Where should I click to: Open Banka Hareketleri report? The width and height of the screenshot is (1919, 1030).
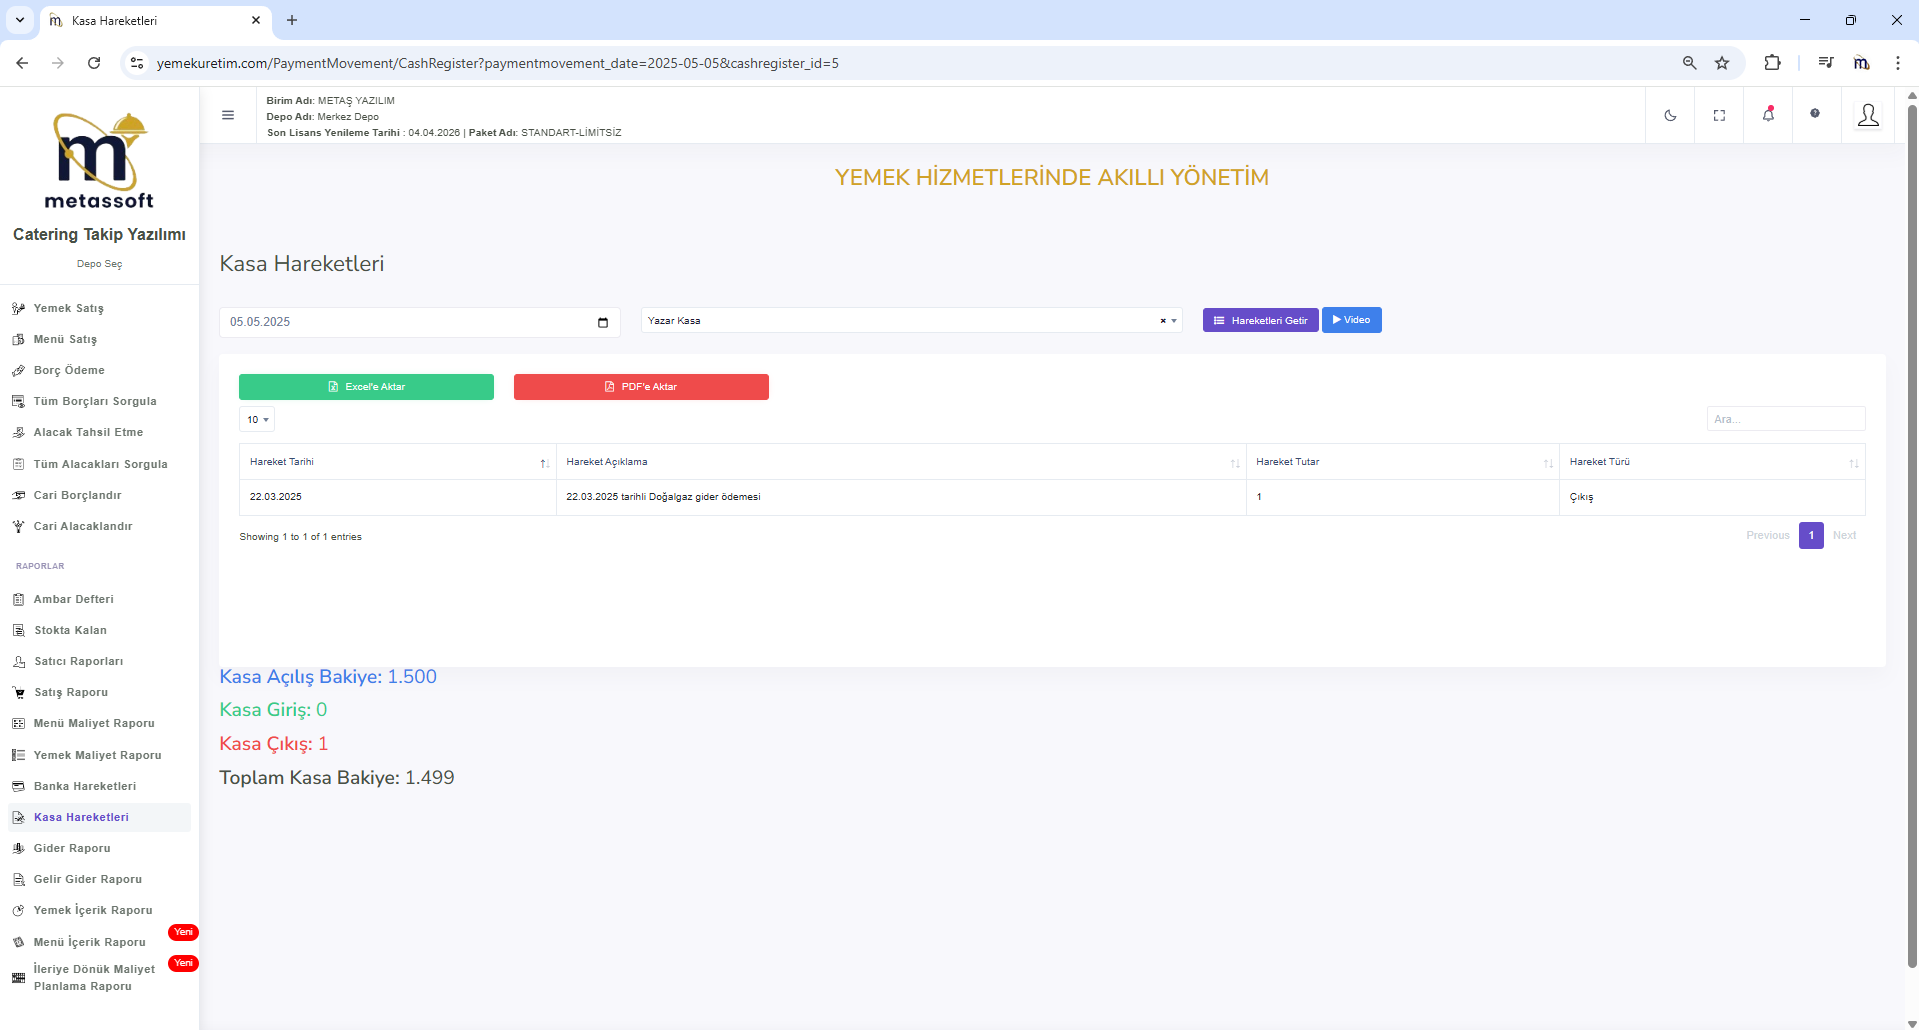(84, 786)
